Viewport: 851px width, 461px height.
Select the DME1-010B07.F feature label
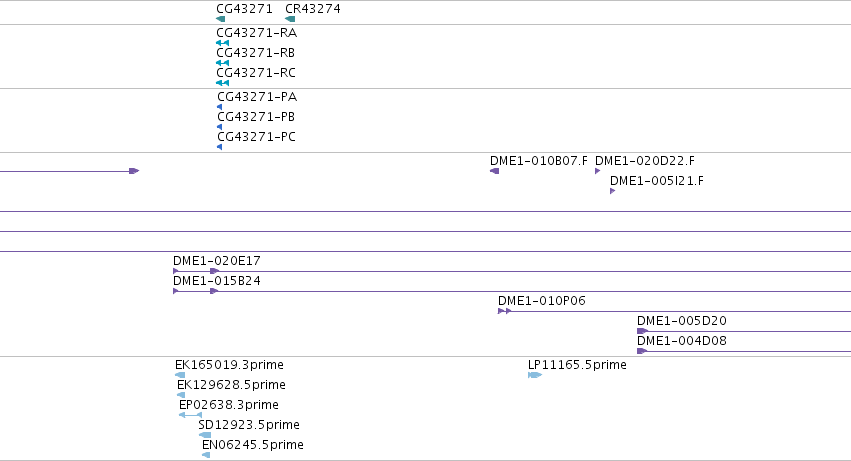(539, 161)
